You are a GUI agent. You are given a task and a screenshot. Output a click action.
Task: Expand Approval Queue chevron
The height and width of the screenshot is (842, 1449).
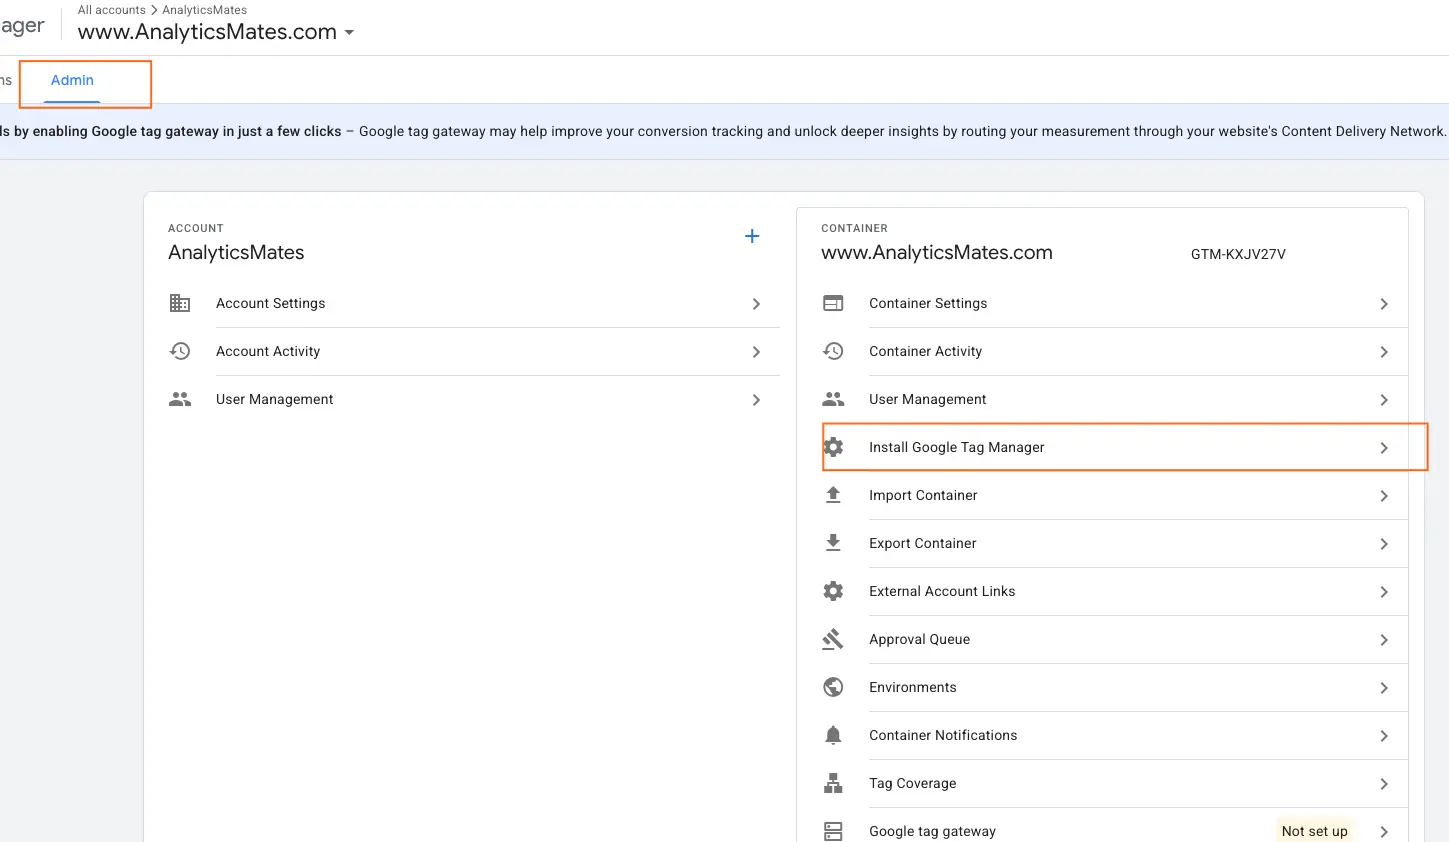1384,640
